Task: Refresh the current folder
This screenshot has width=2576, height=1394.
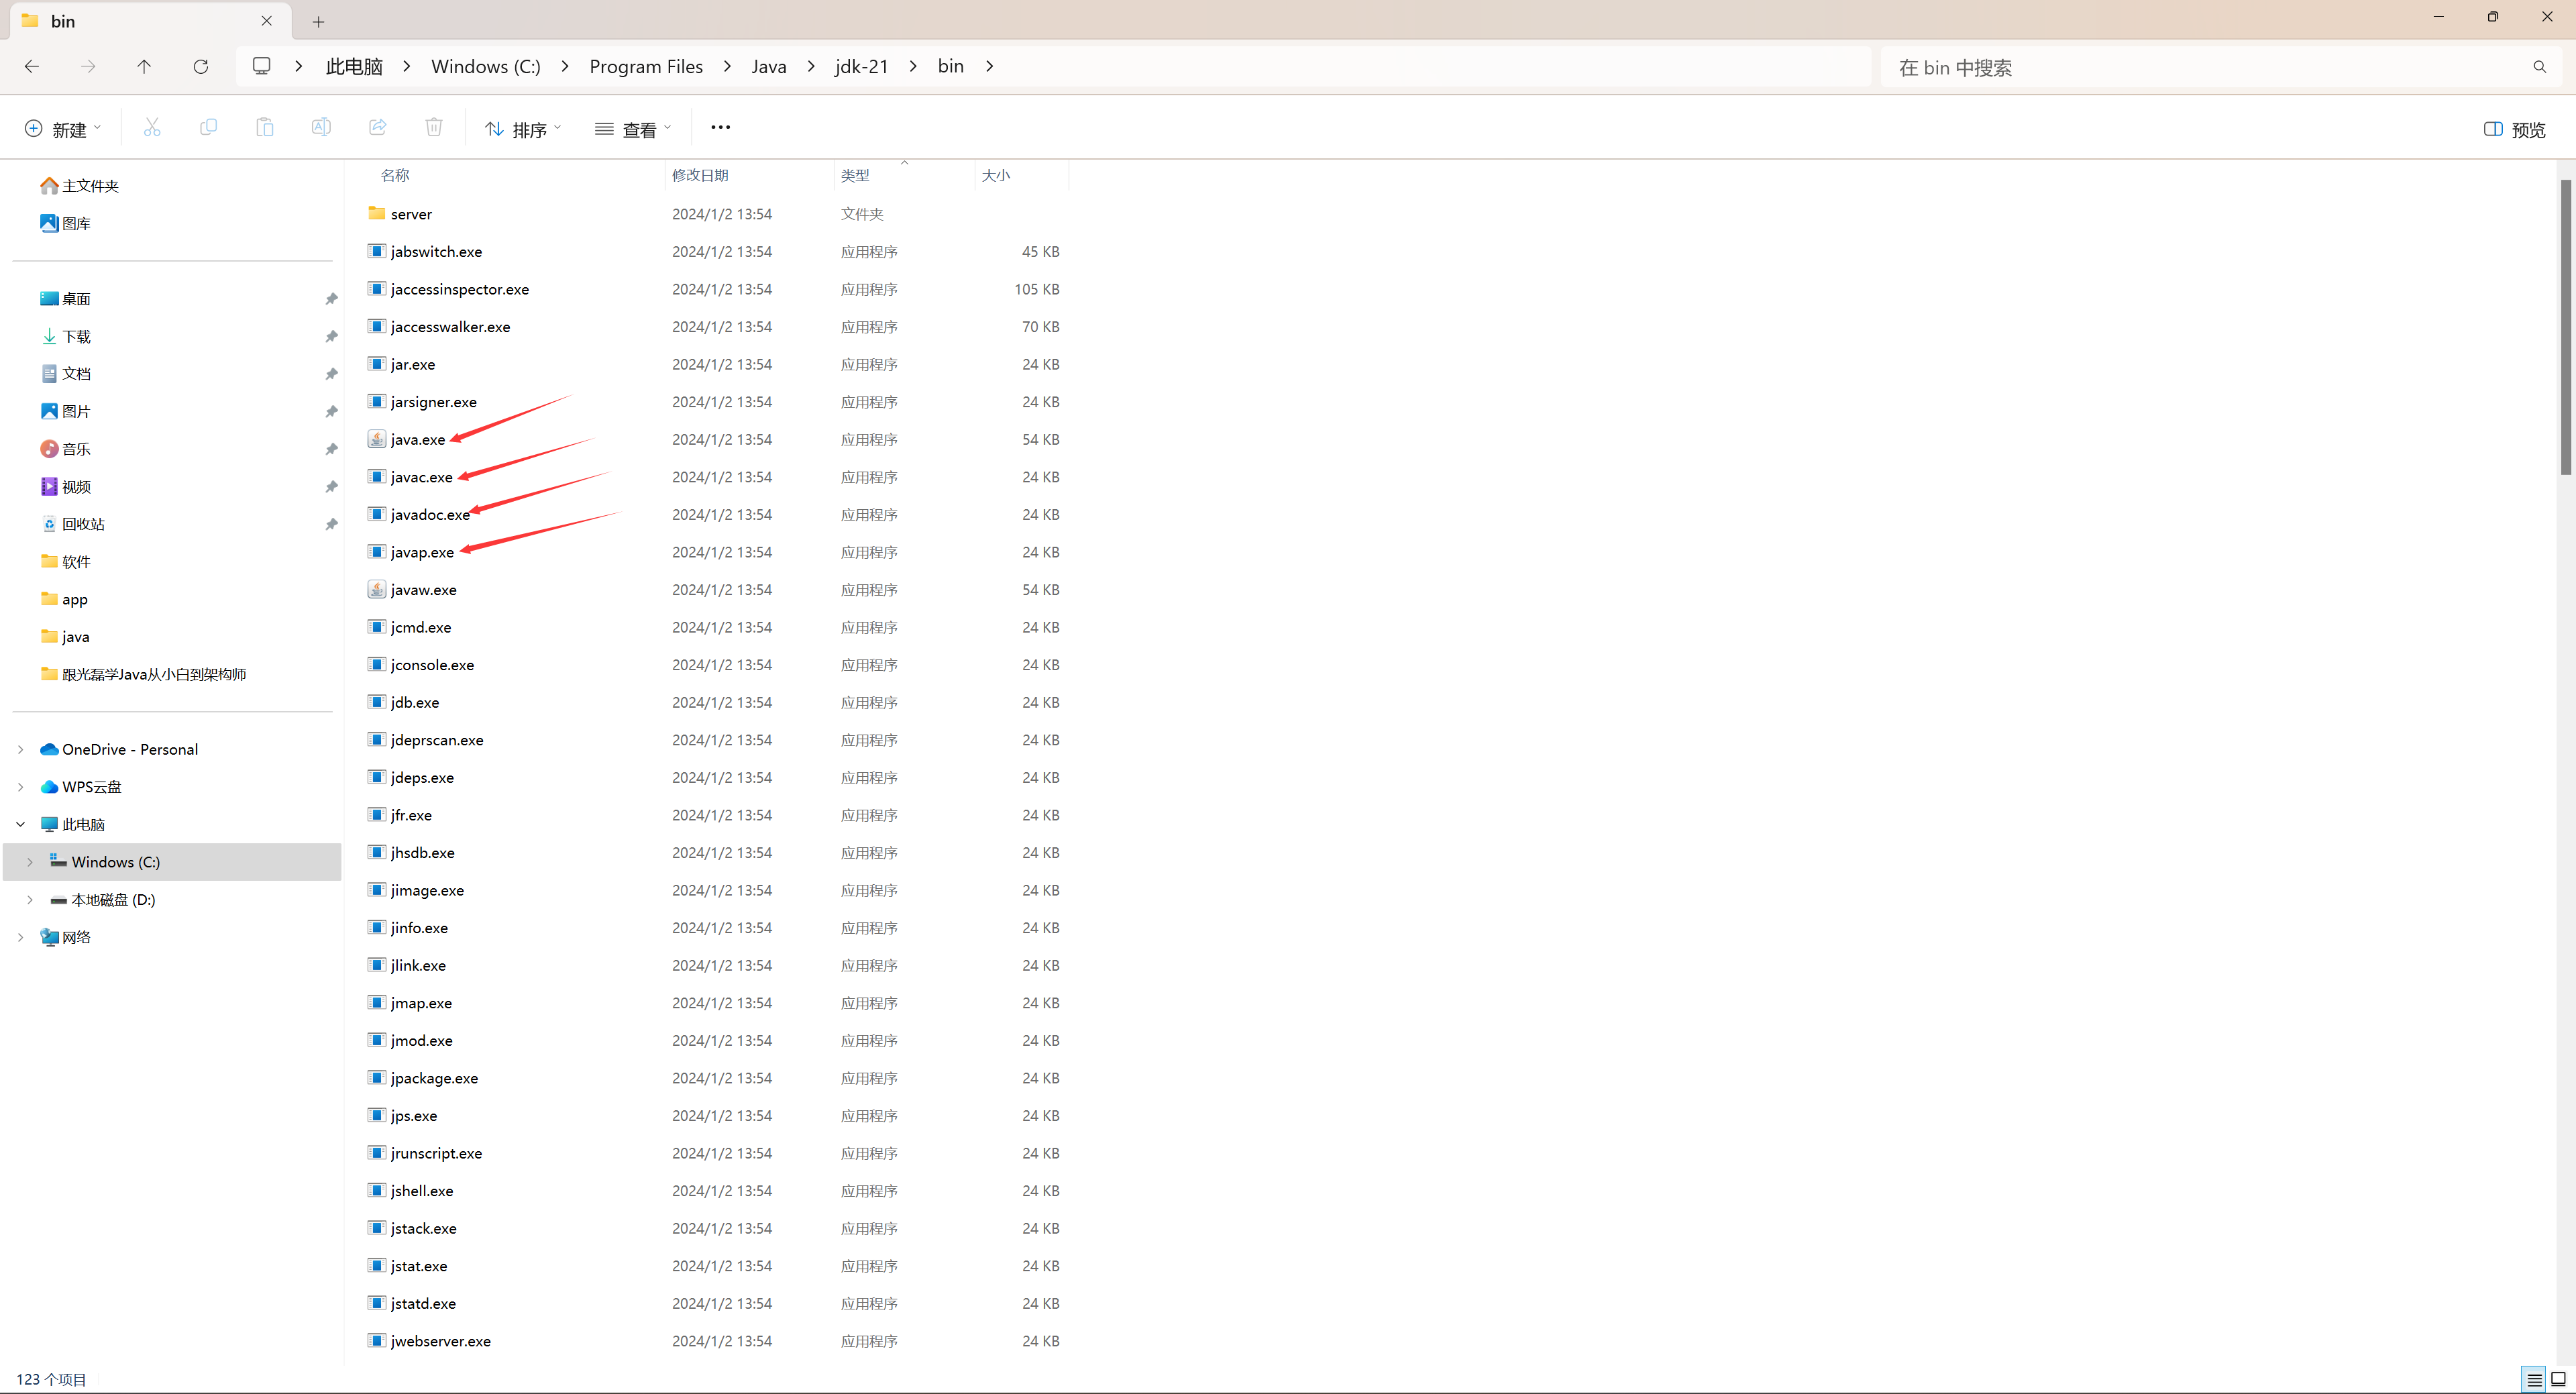Action: pos(201,67)
